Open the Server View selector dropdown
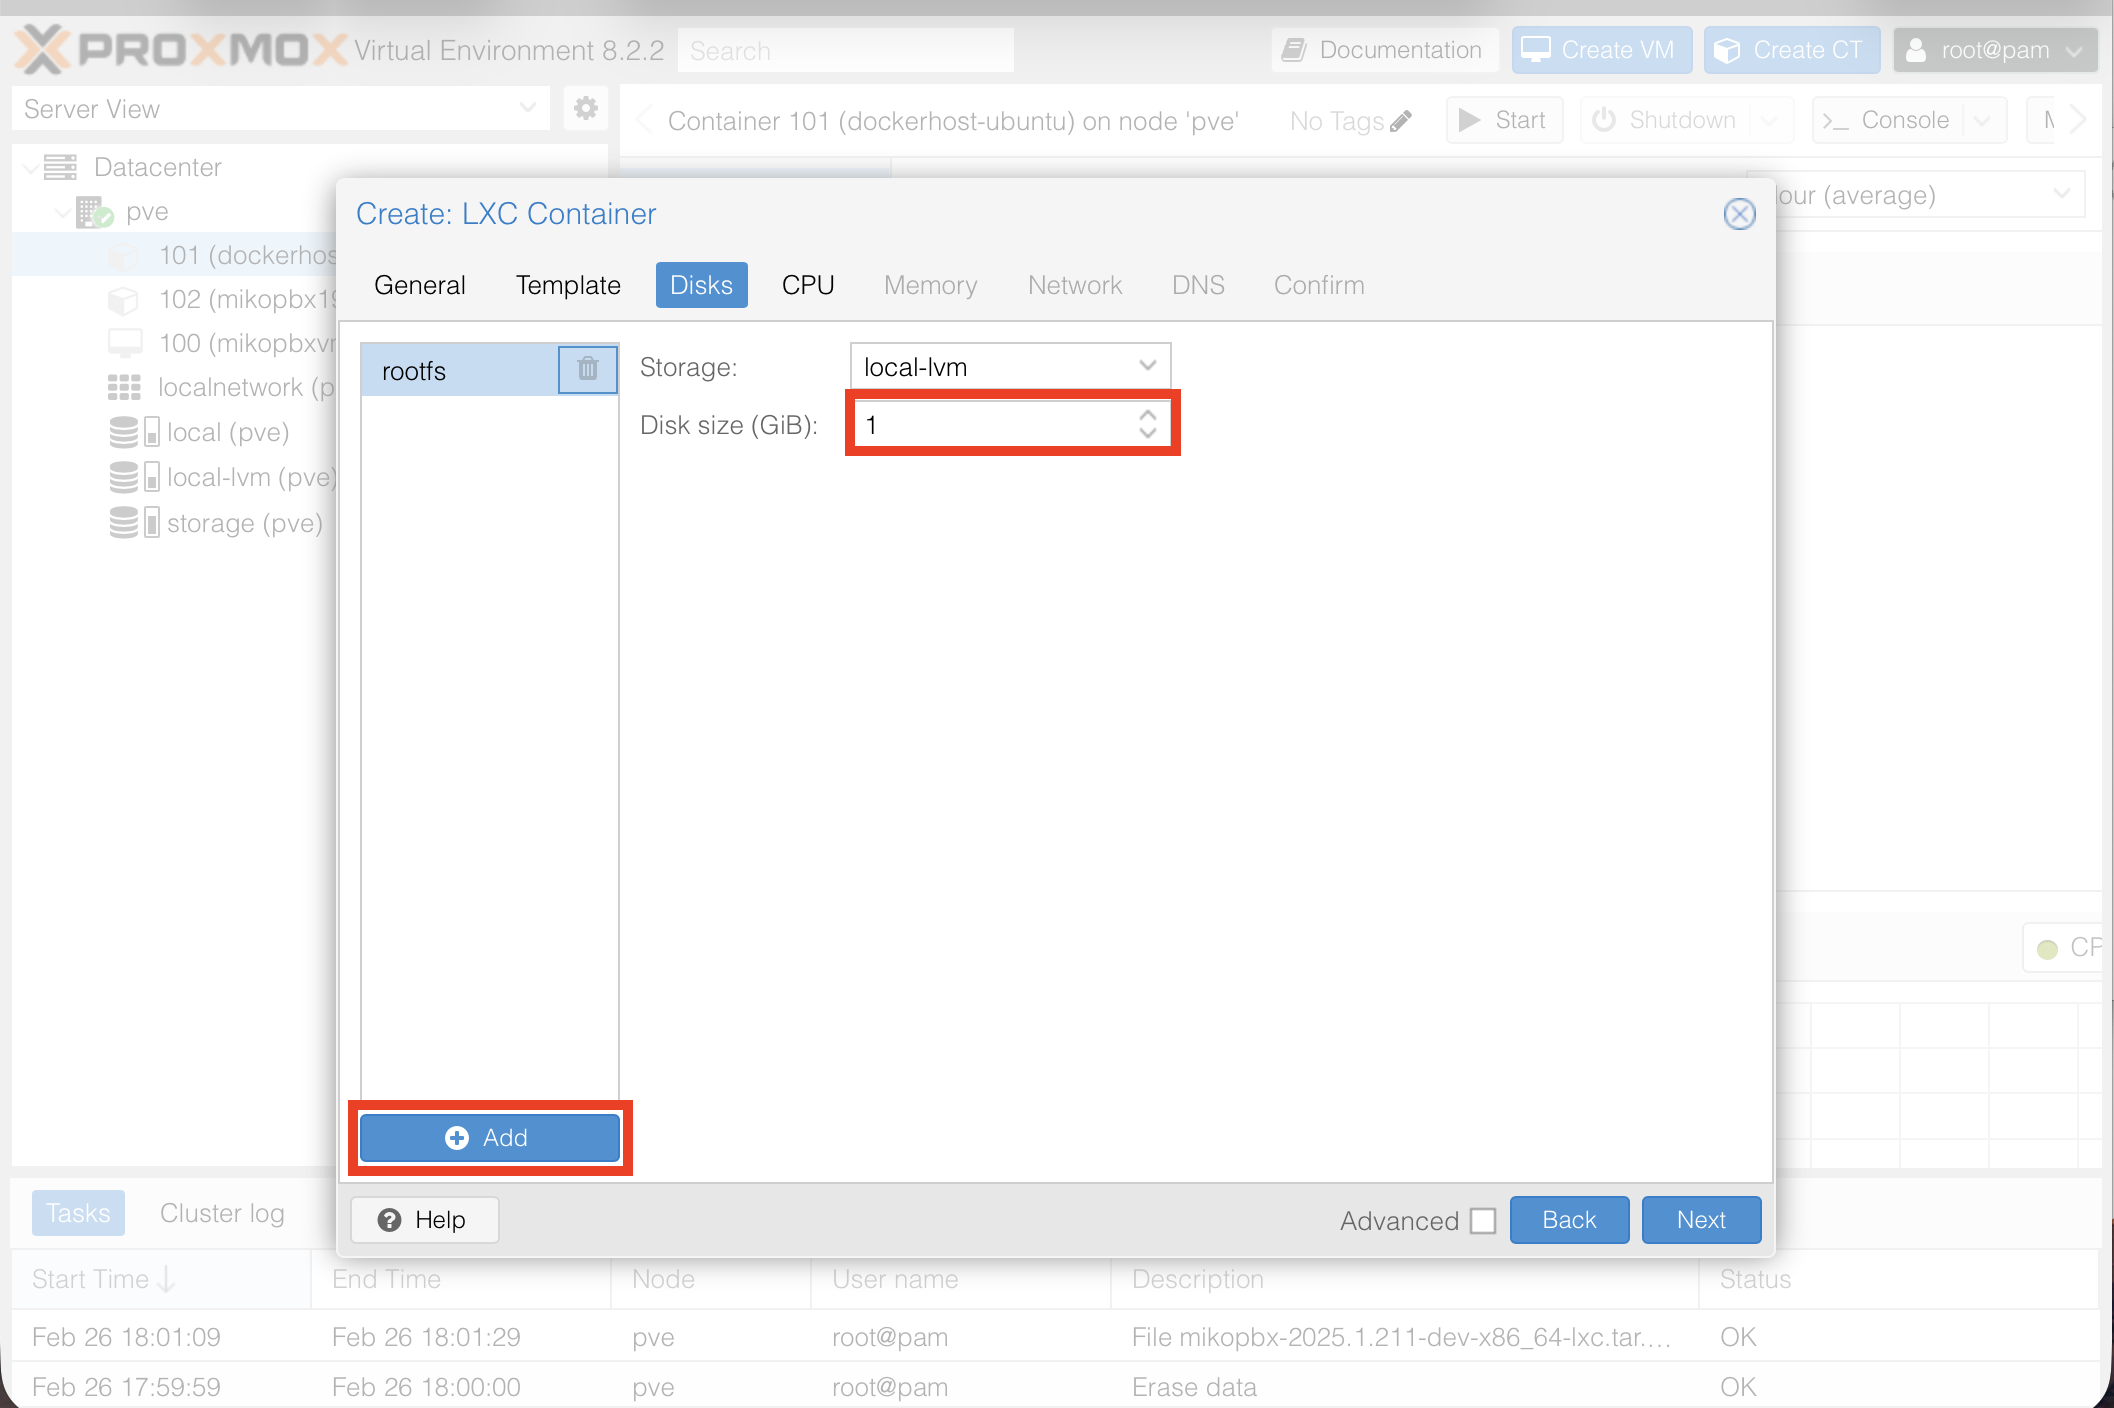This screenshot has width=2114, height=1408. click(x=280, y=109)
